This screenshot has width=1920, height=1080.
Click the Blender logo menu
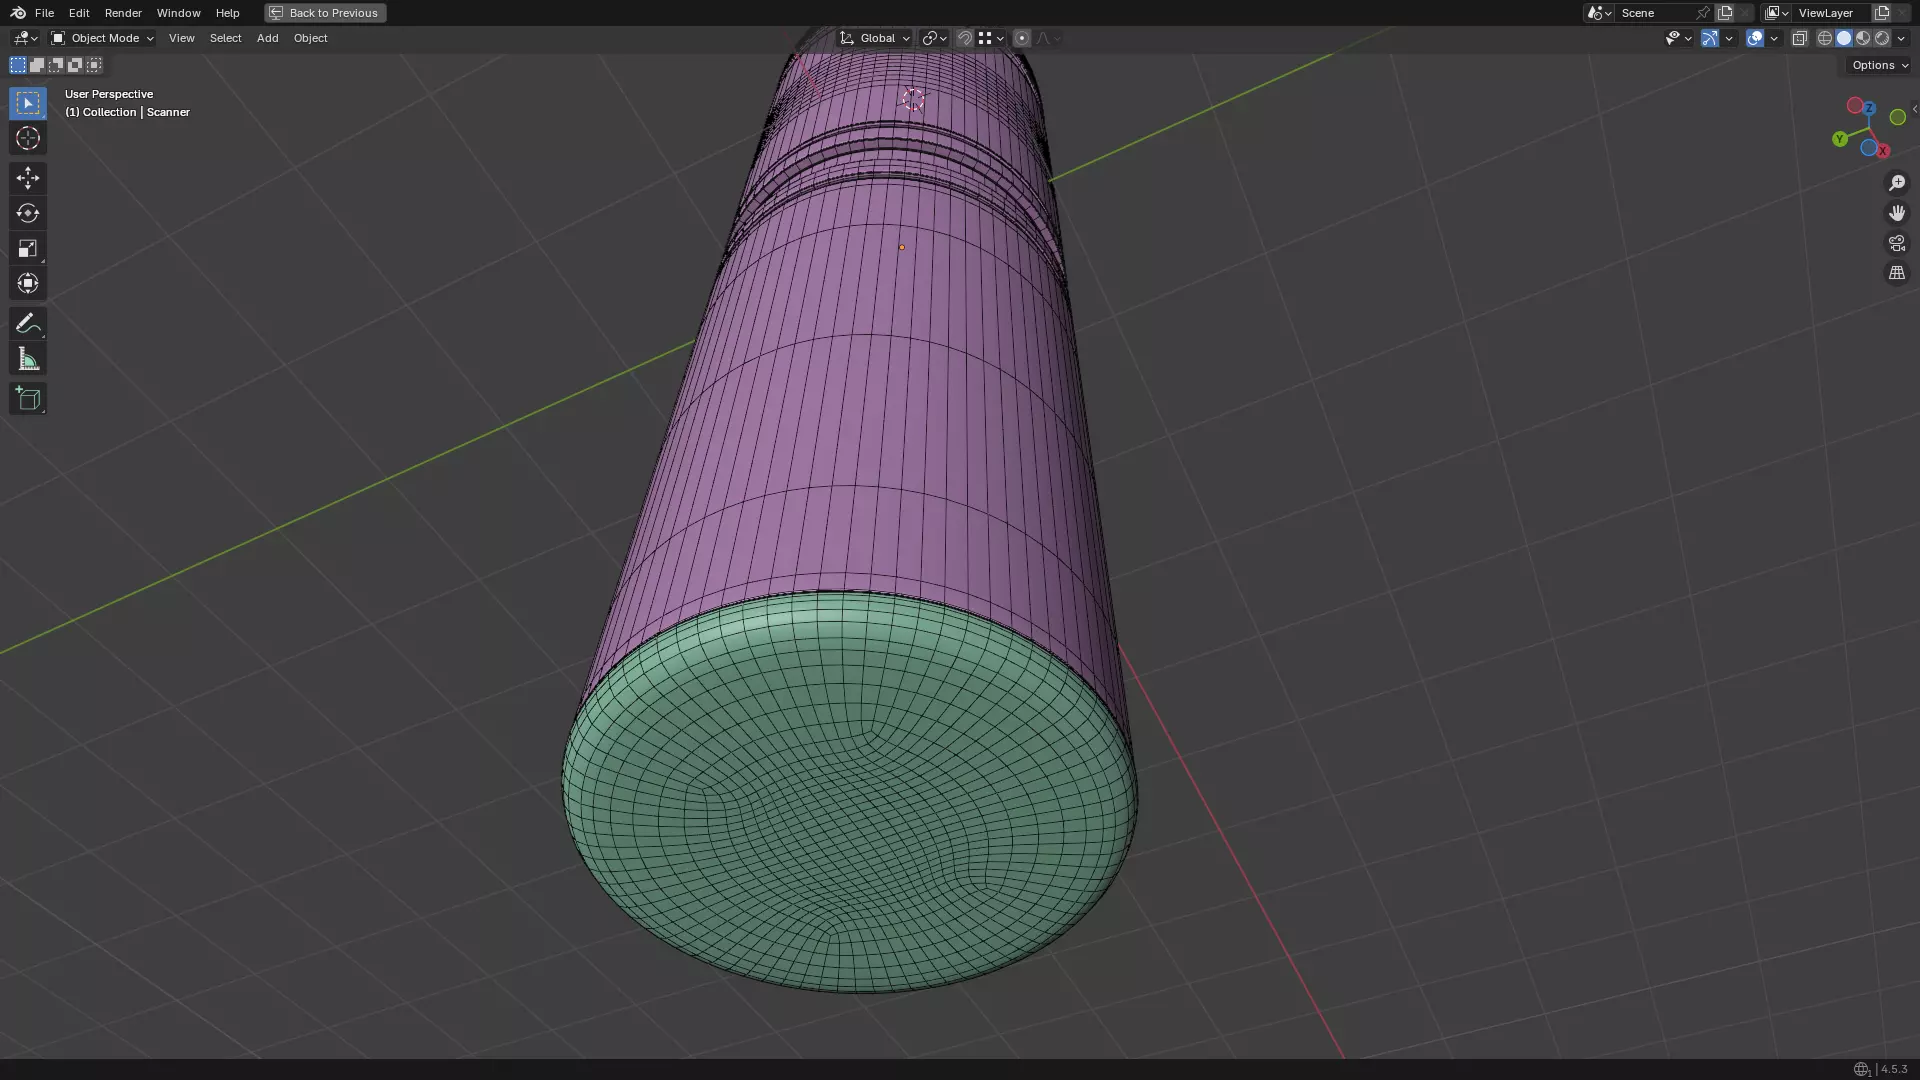(18, 13)
